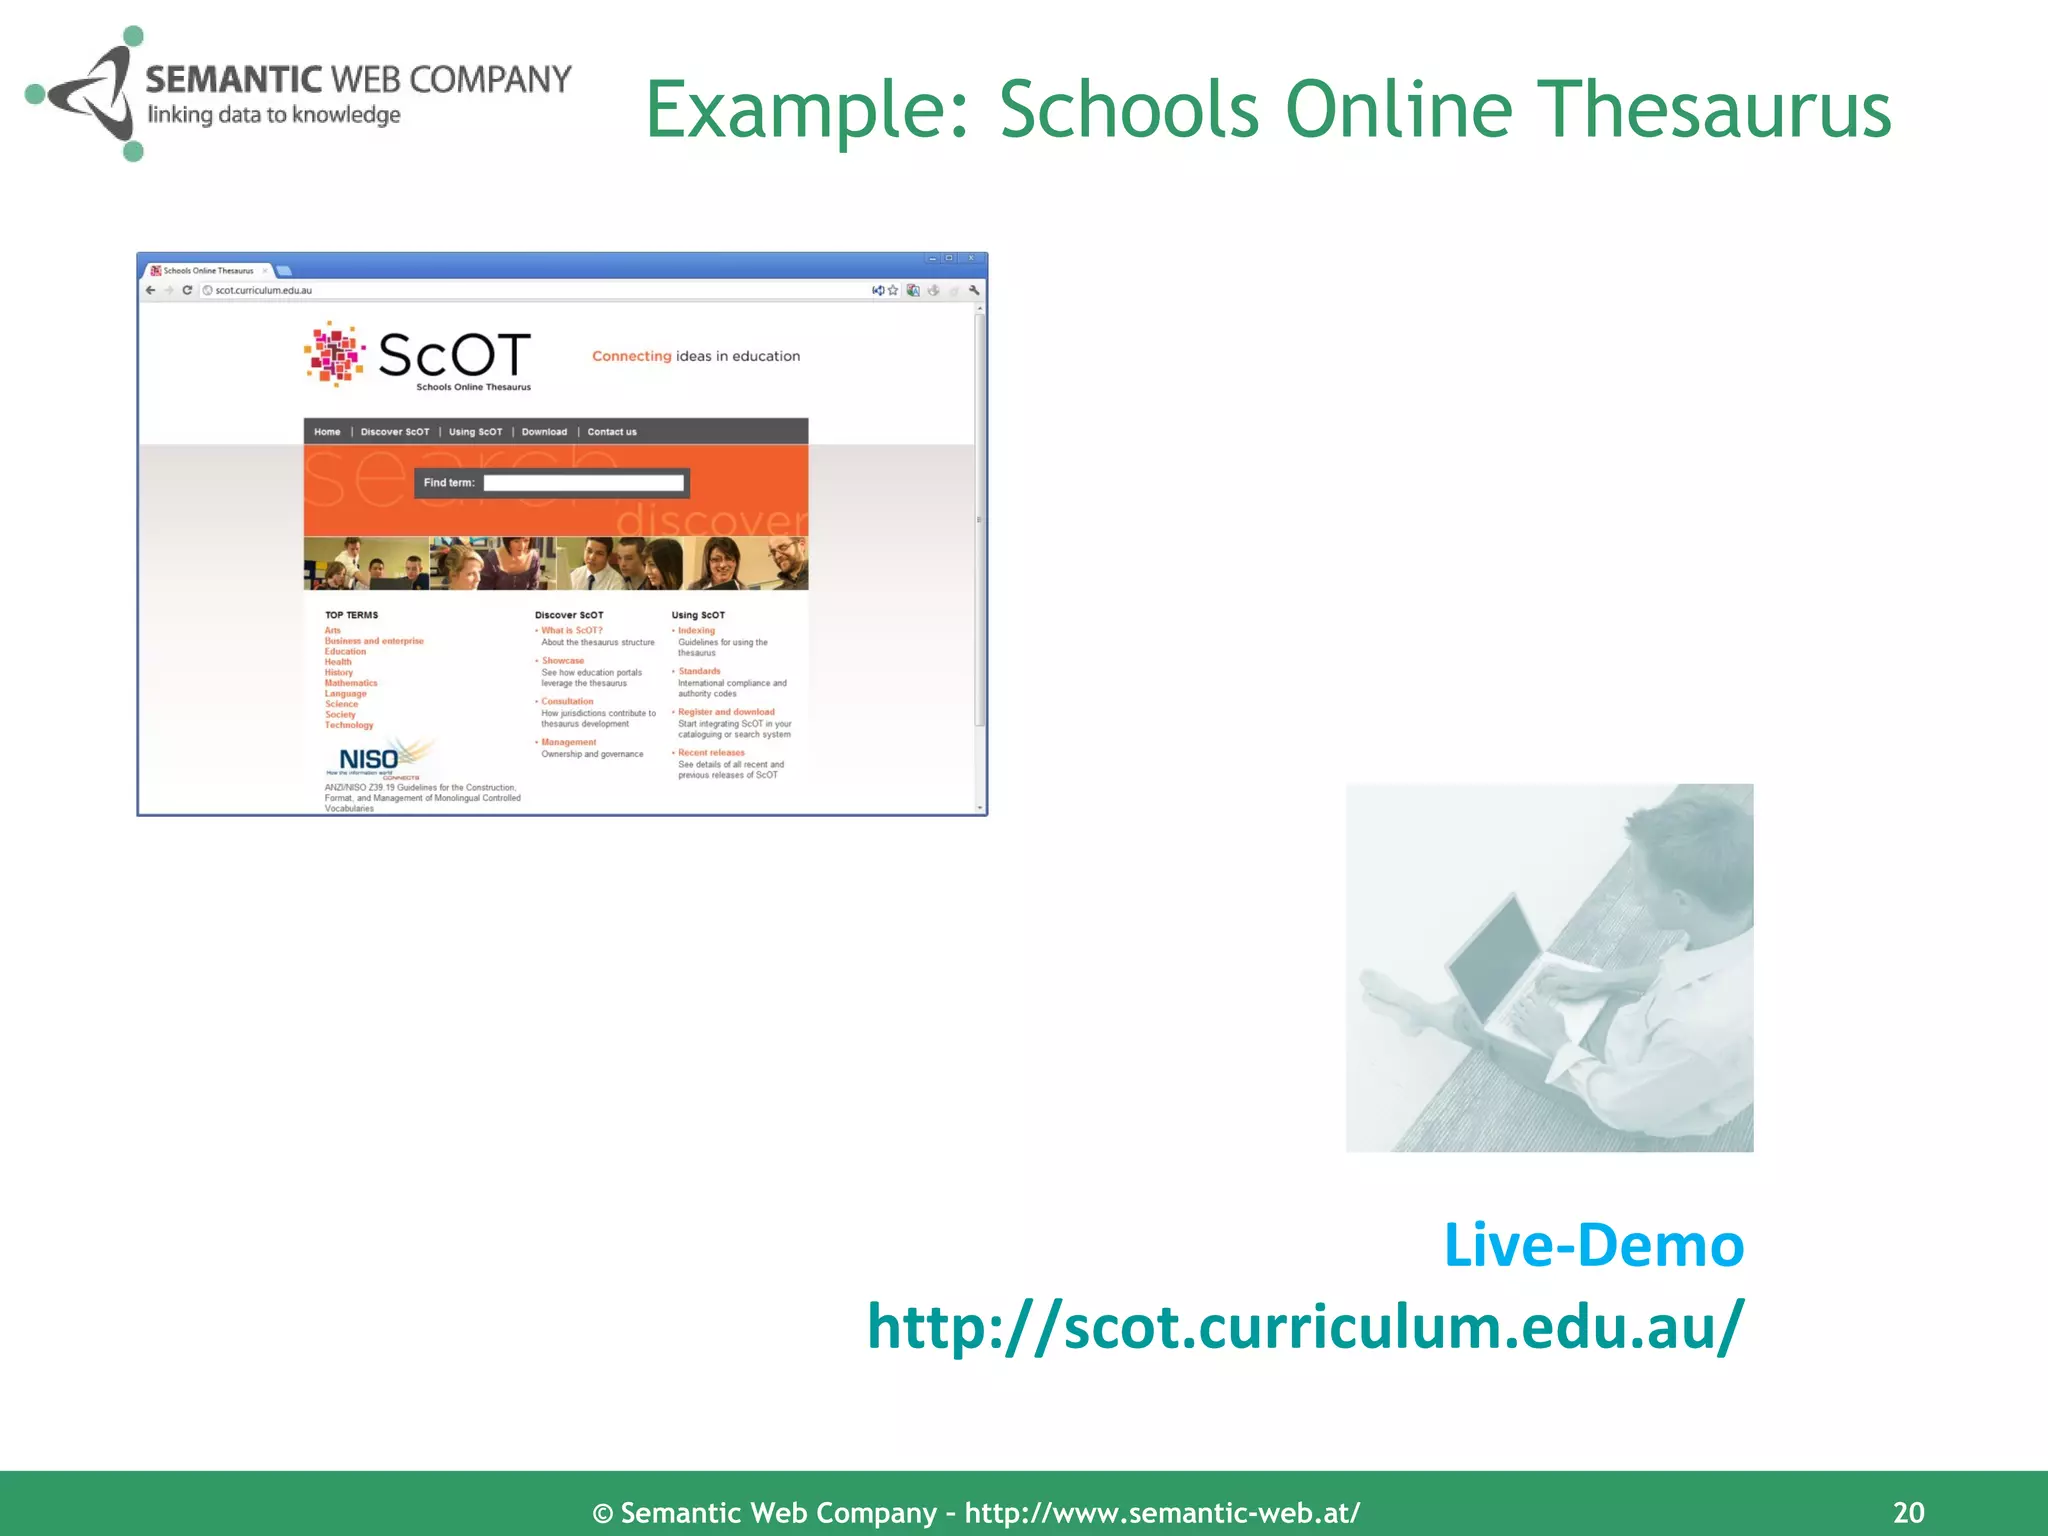Open the Science top term

pos(341,704)
